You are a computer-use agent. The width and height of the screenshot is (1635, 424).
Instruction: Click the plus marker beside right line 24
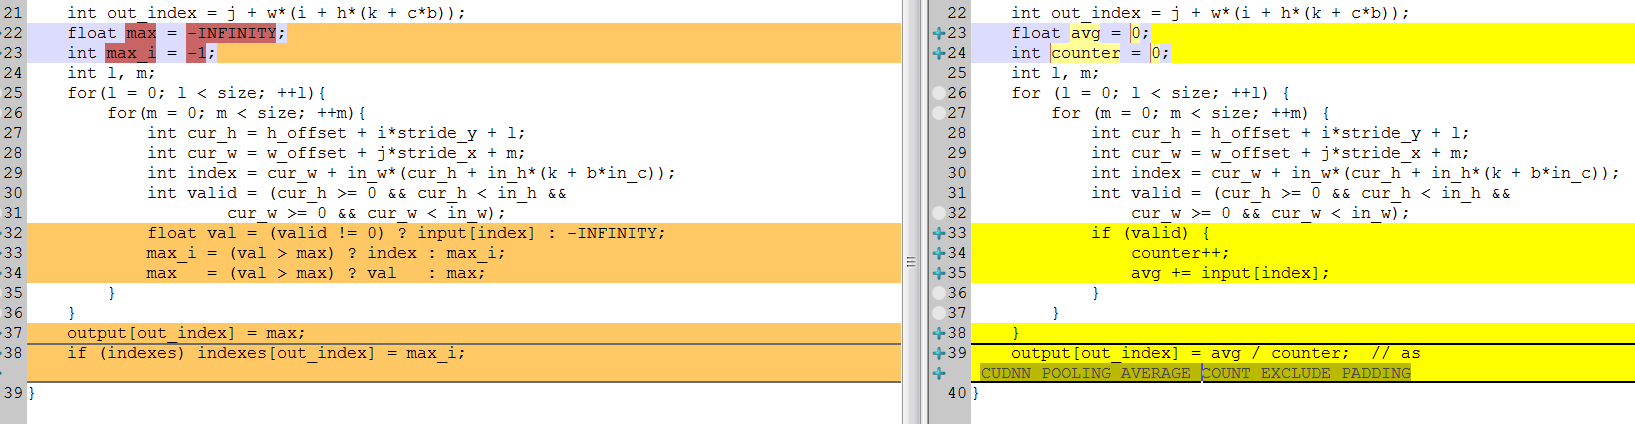pyautogui.click(x=939, y=53)
